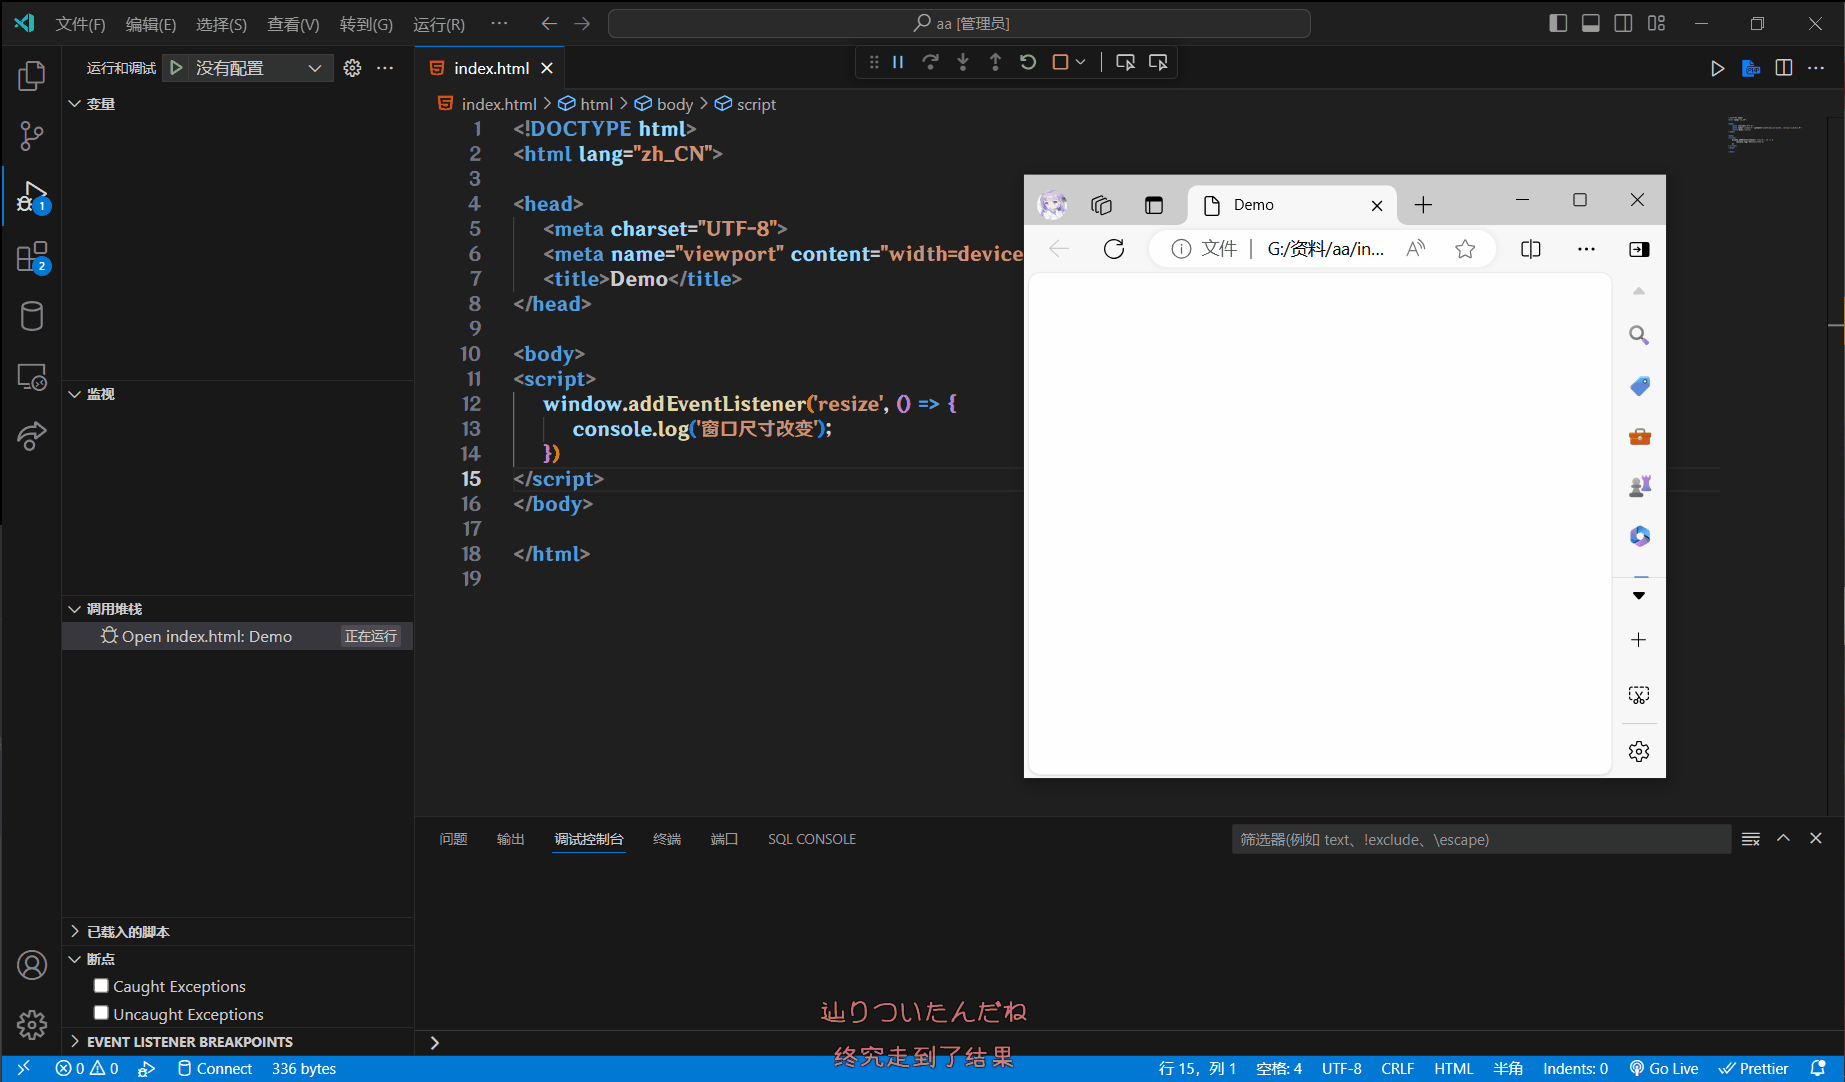1845x1082 pixels.
Task: Open the Explorer view in activity bar
Action: [x=32, y=76]
